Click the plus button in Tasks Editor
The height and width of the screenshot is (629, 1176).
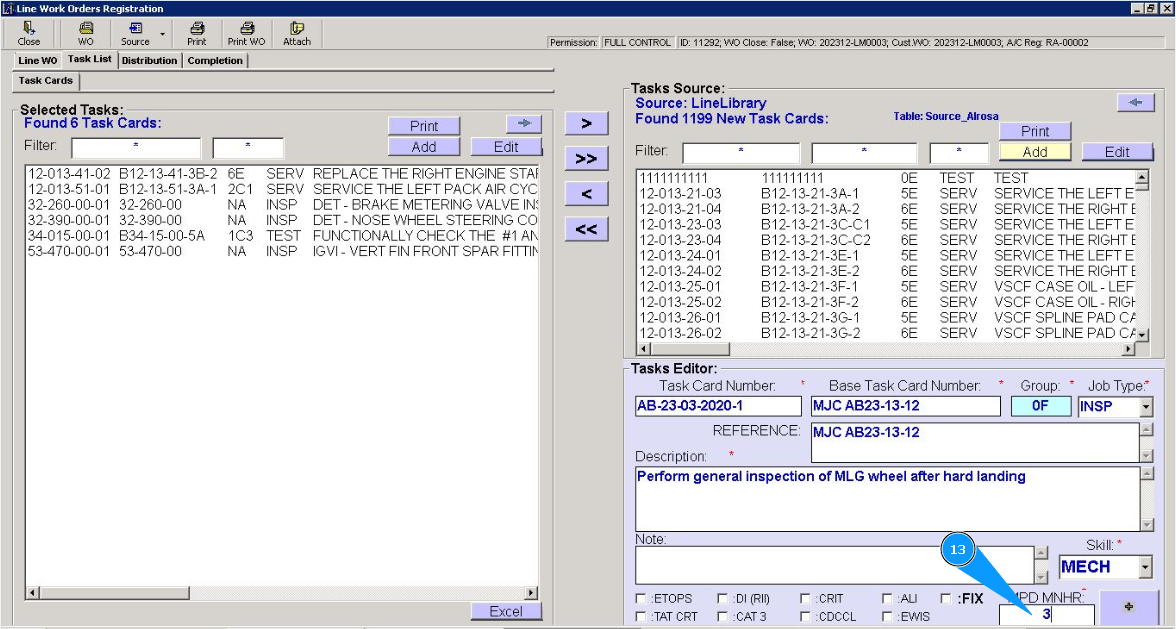[x=1128, y=607]
